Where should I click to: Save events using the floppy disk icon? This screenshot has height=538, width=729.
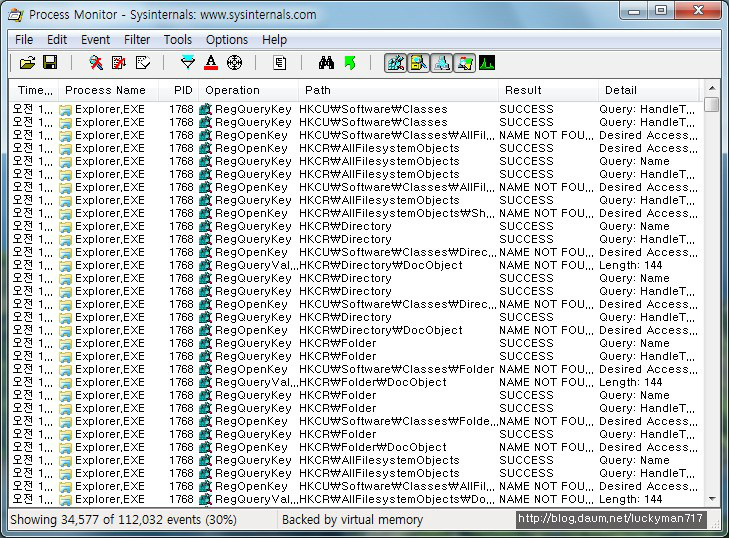pos(50,62)
